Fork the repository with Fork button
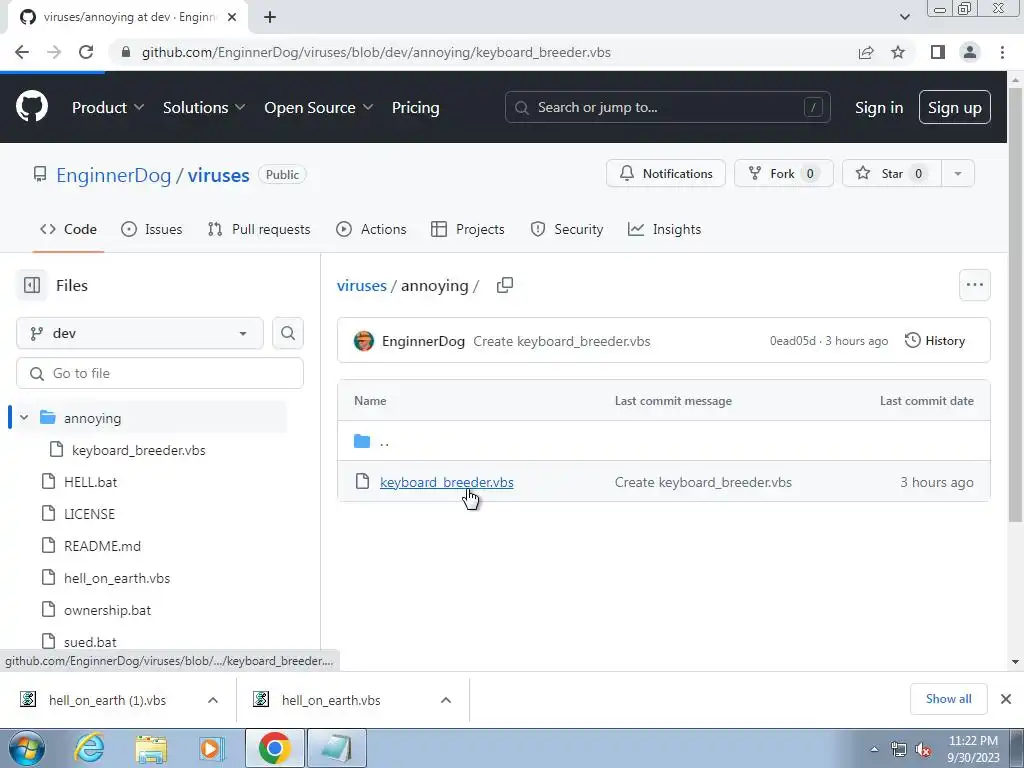The height and width of the screenshot is (768, 1024). (784, 174)
